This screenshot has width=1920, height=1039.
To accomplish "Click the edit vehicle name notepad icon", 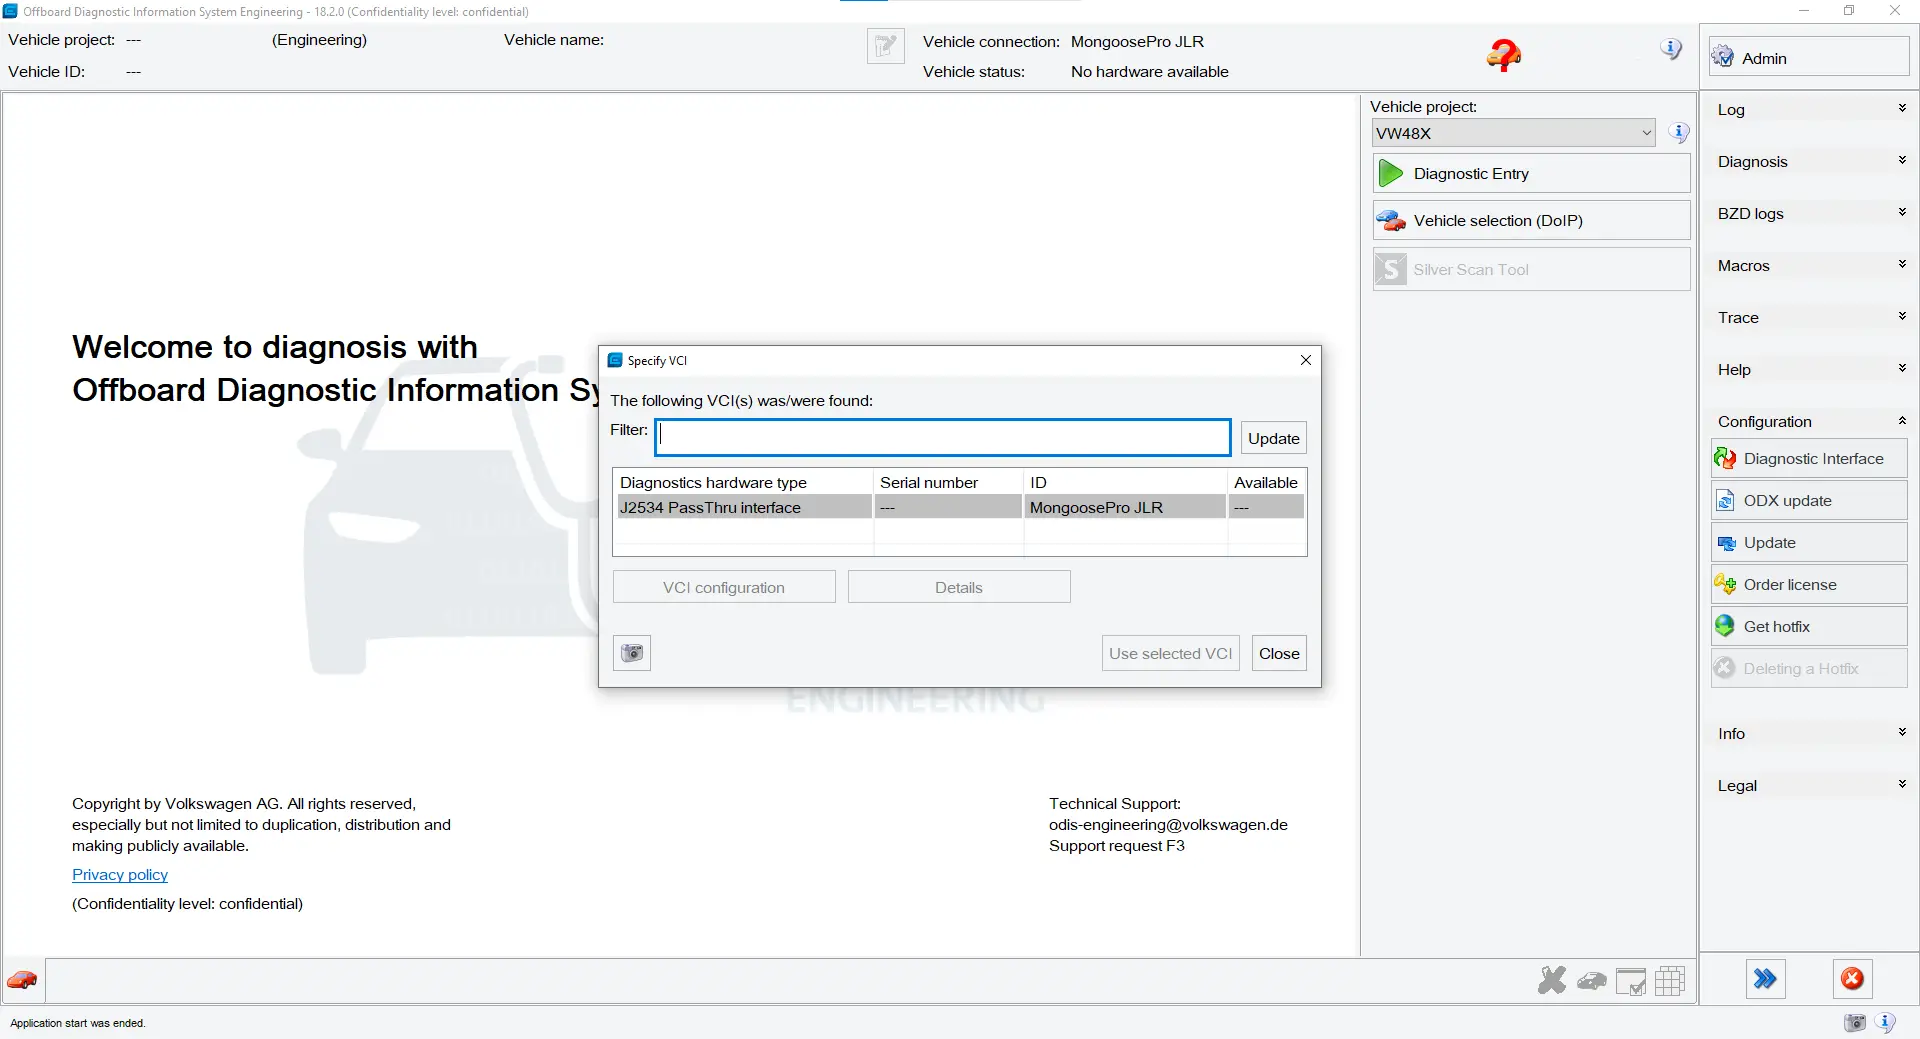I will (885, 46).
